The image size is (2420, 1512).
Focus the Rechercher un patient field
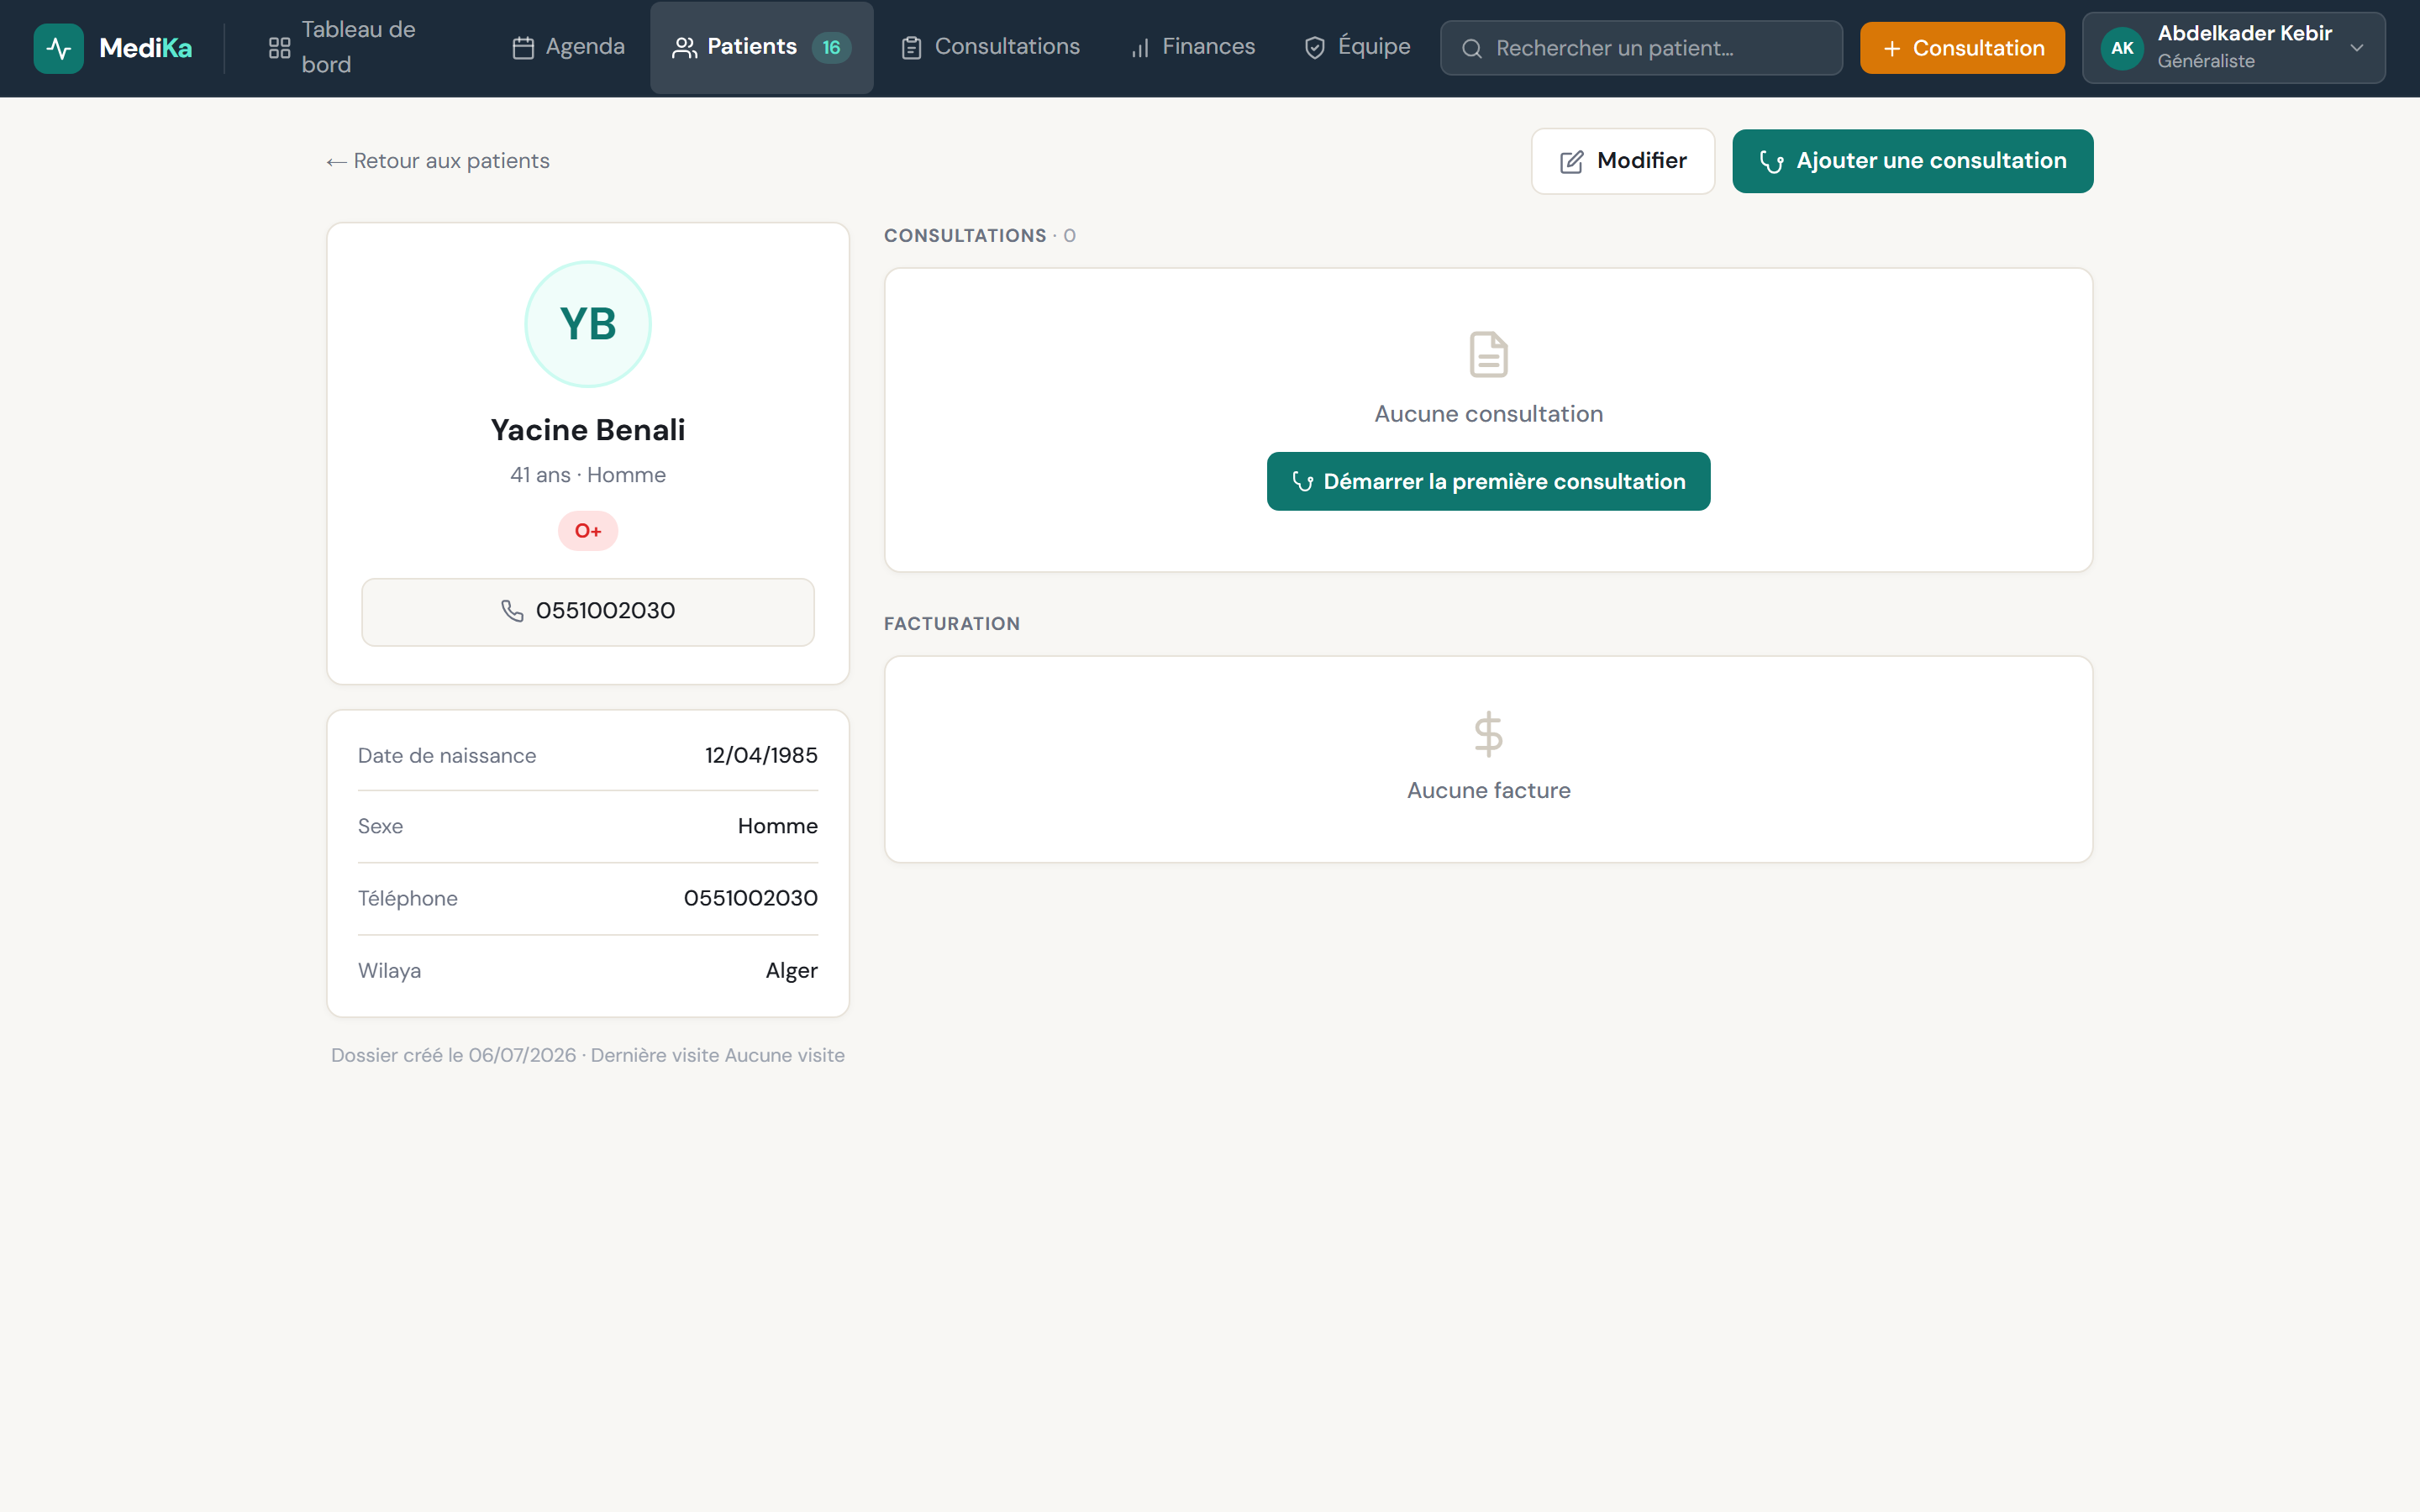pos(1641,48)
